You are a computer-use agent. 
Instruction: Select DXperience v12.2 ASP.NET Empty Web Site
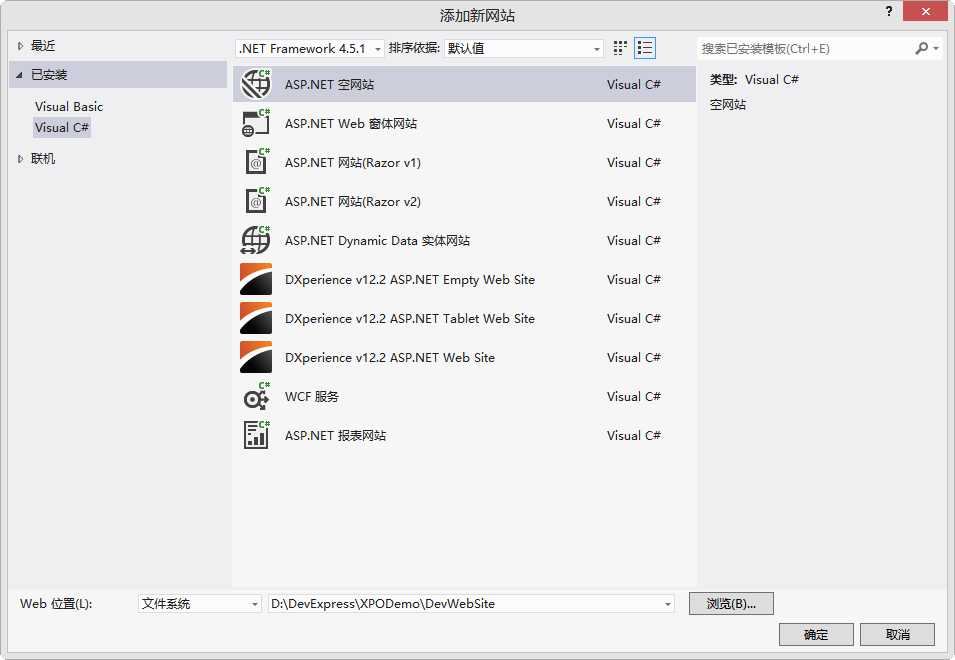tap(410, 279)
